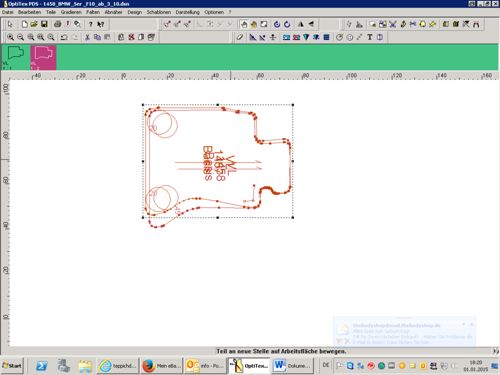
Task: Click the zoom in magnifier icon
Action: coord(11,37)
